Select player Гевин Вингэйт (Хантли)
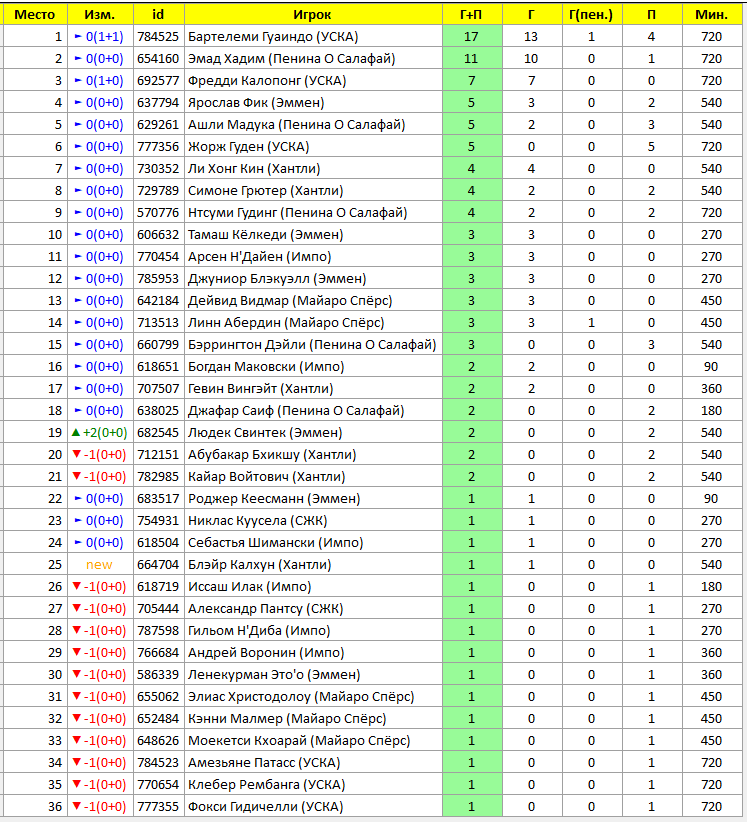747x822 pixels. click(261, 388)
